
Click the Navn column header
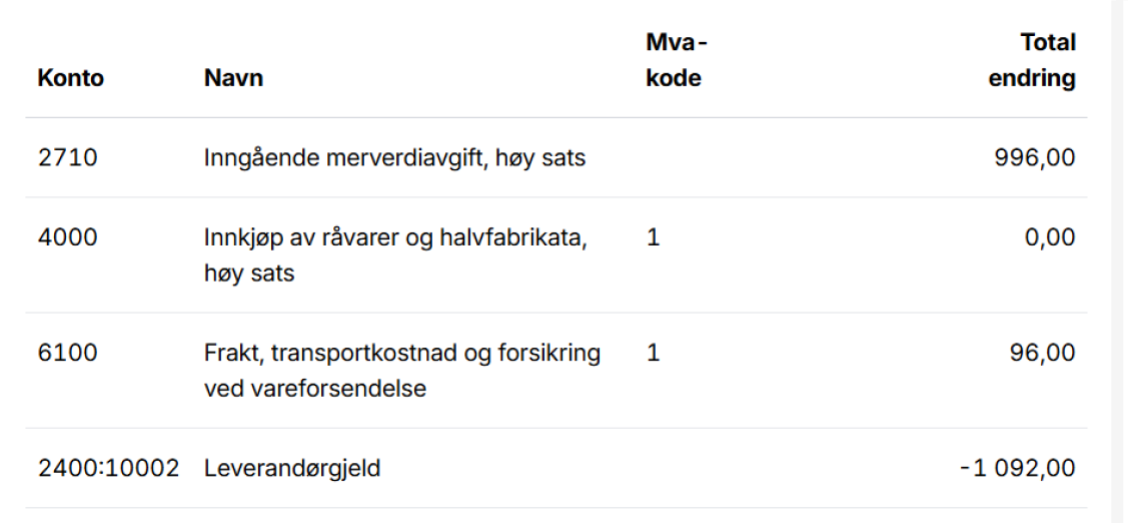click(x=234, y=78)
